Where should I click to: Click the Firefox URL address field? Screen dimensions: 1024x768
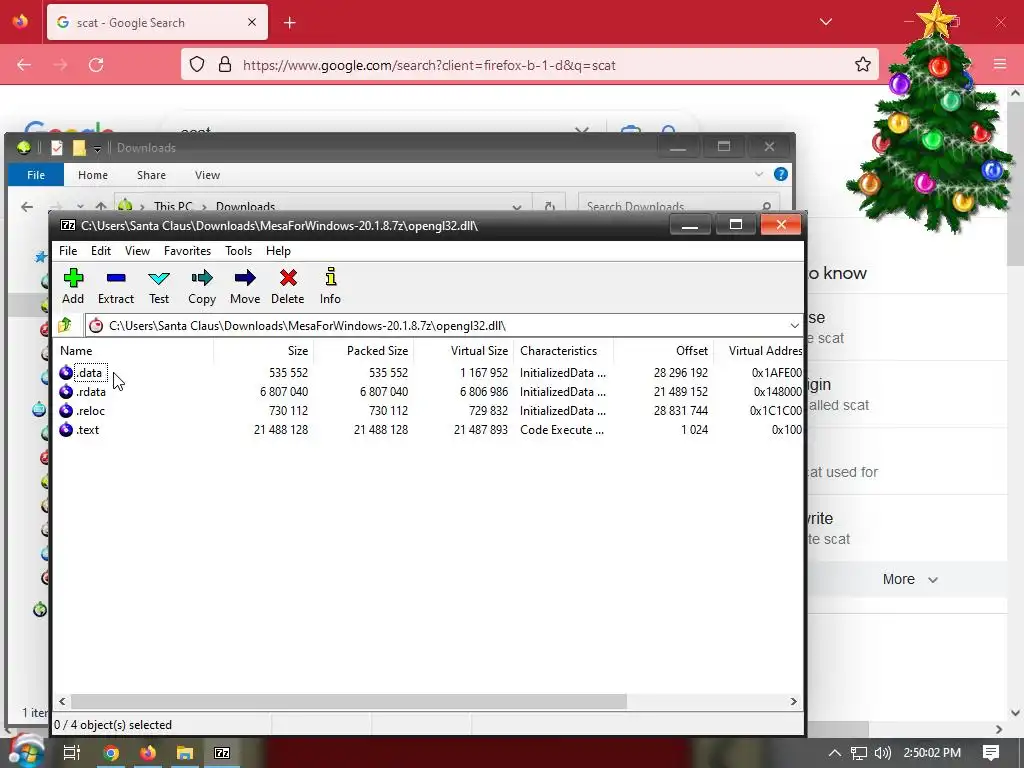click(x=529, y=64)
